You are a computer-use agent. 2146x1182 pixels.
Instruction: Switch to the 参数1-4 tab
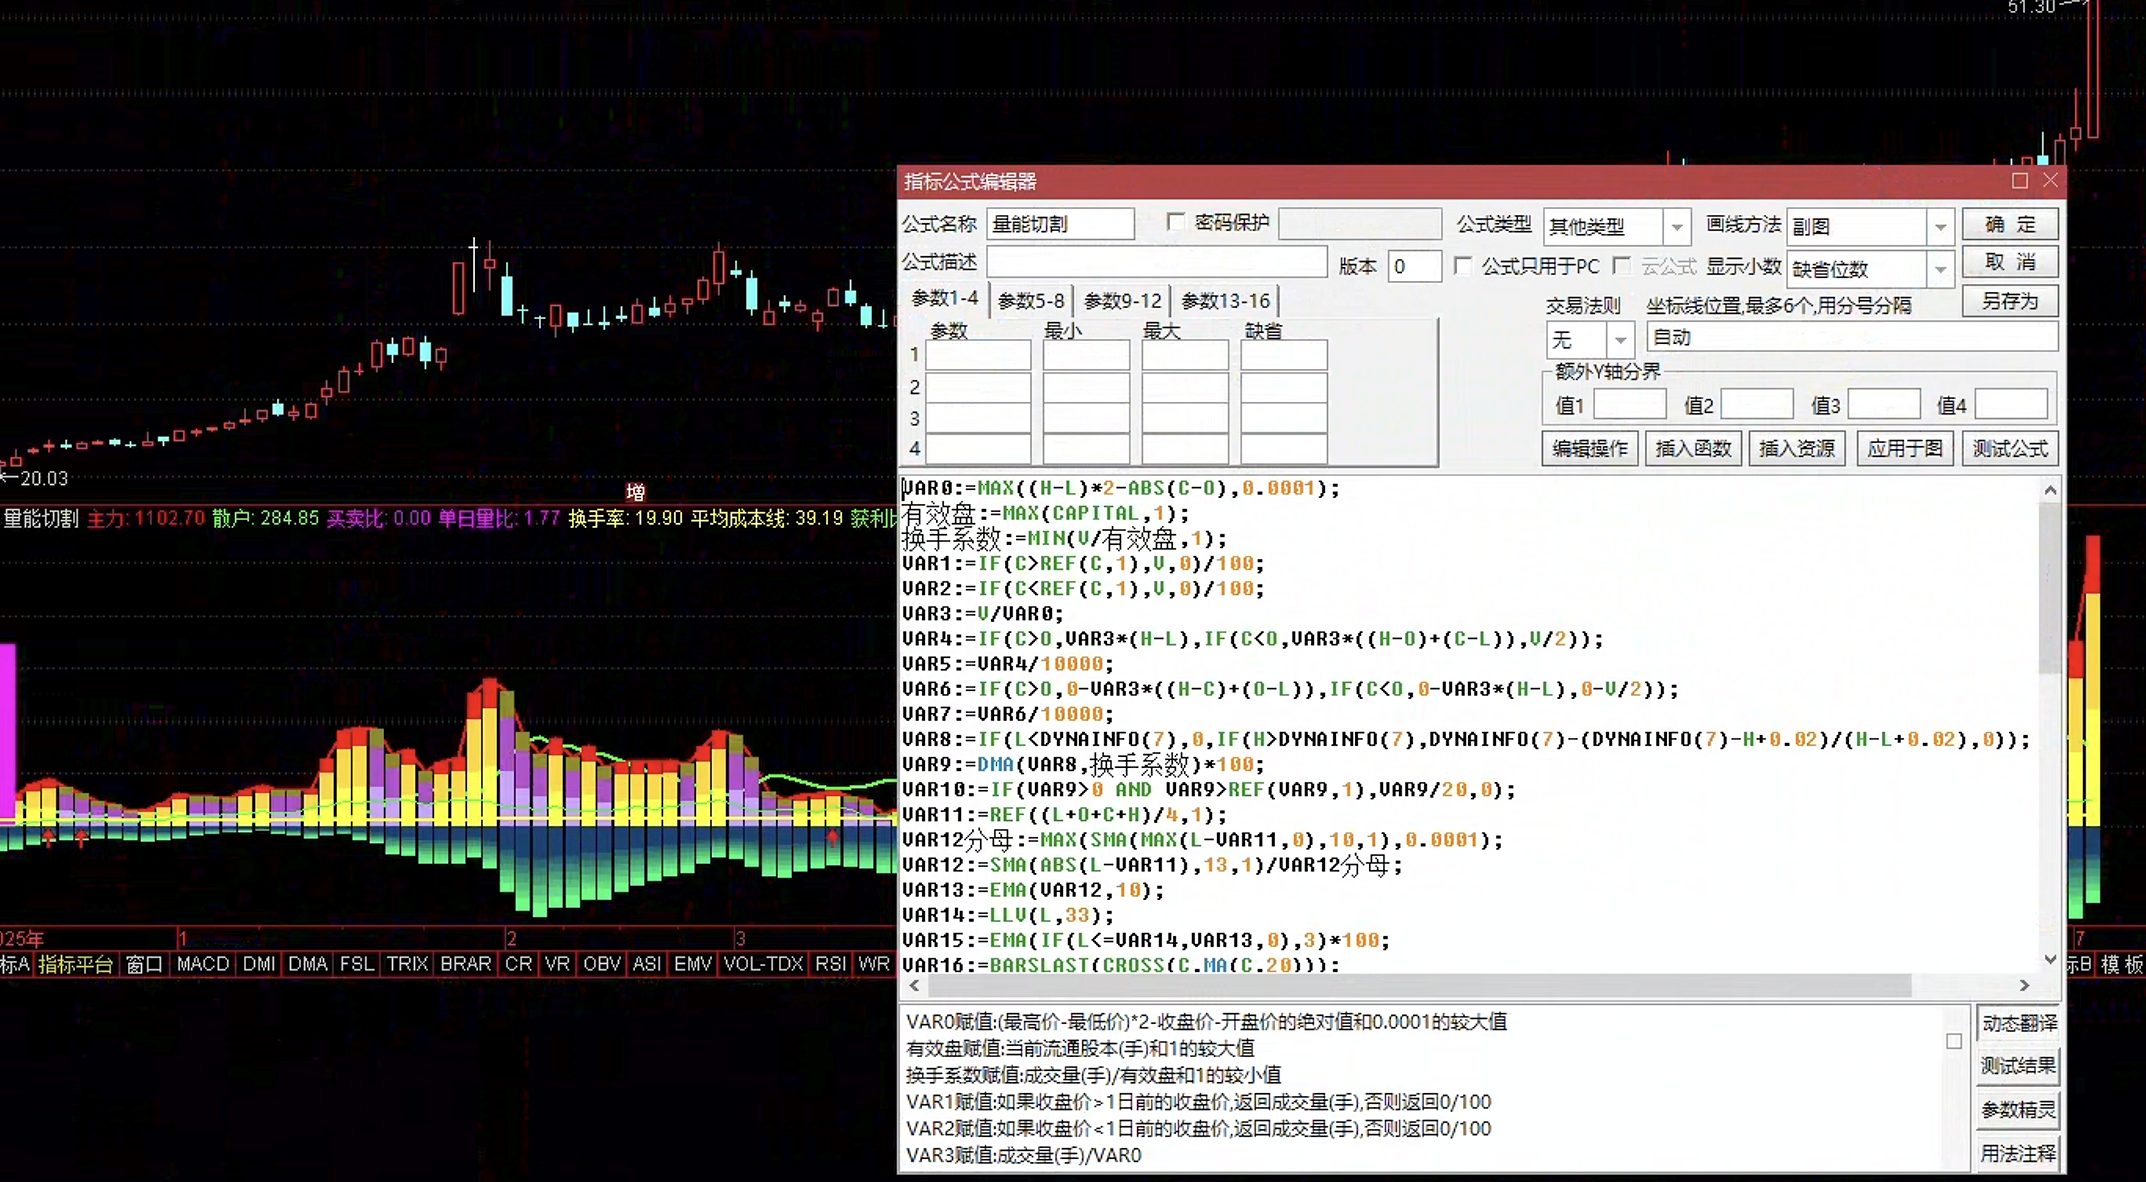945,299
